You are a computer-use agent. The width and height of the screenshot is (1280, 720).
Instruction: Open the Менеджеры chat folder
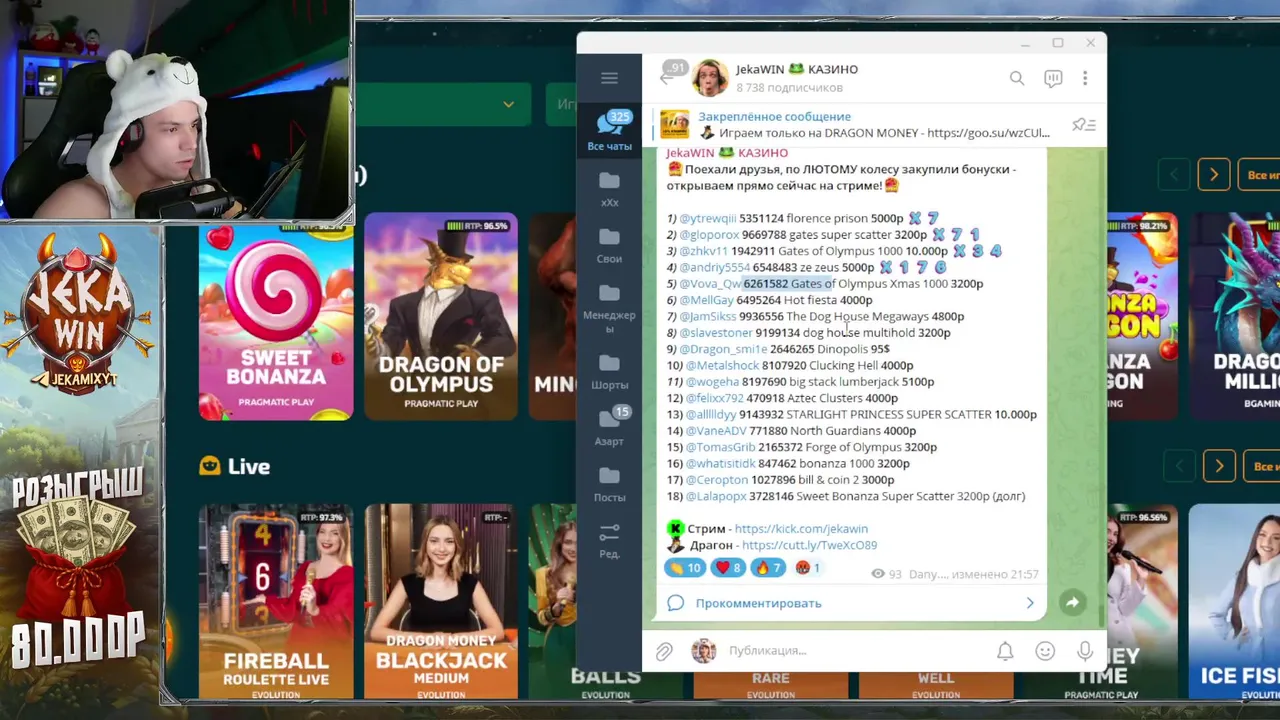(609, 308)
